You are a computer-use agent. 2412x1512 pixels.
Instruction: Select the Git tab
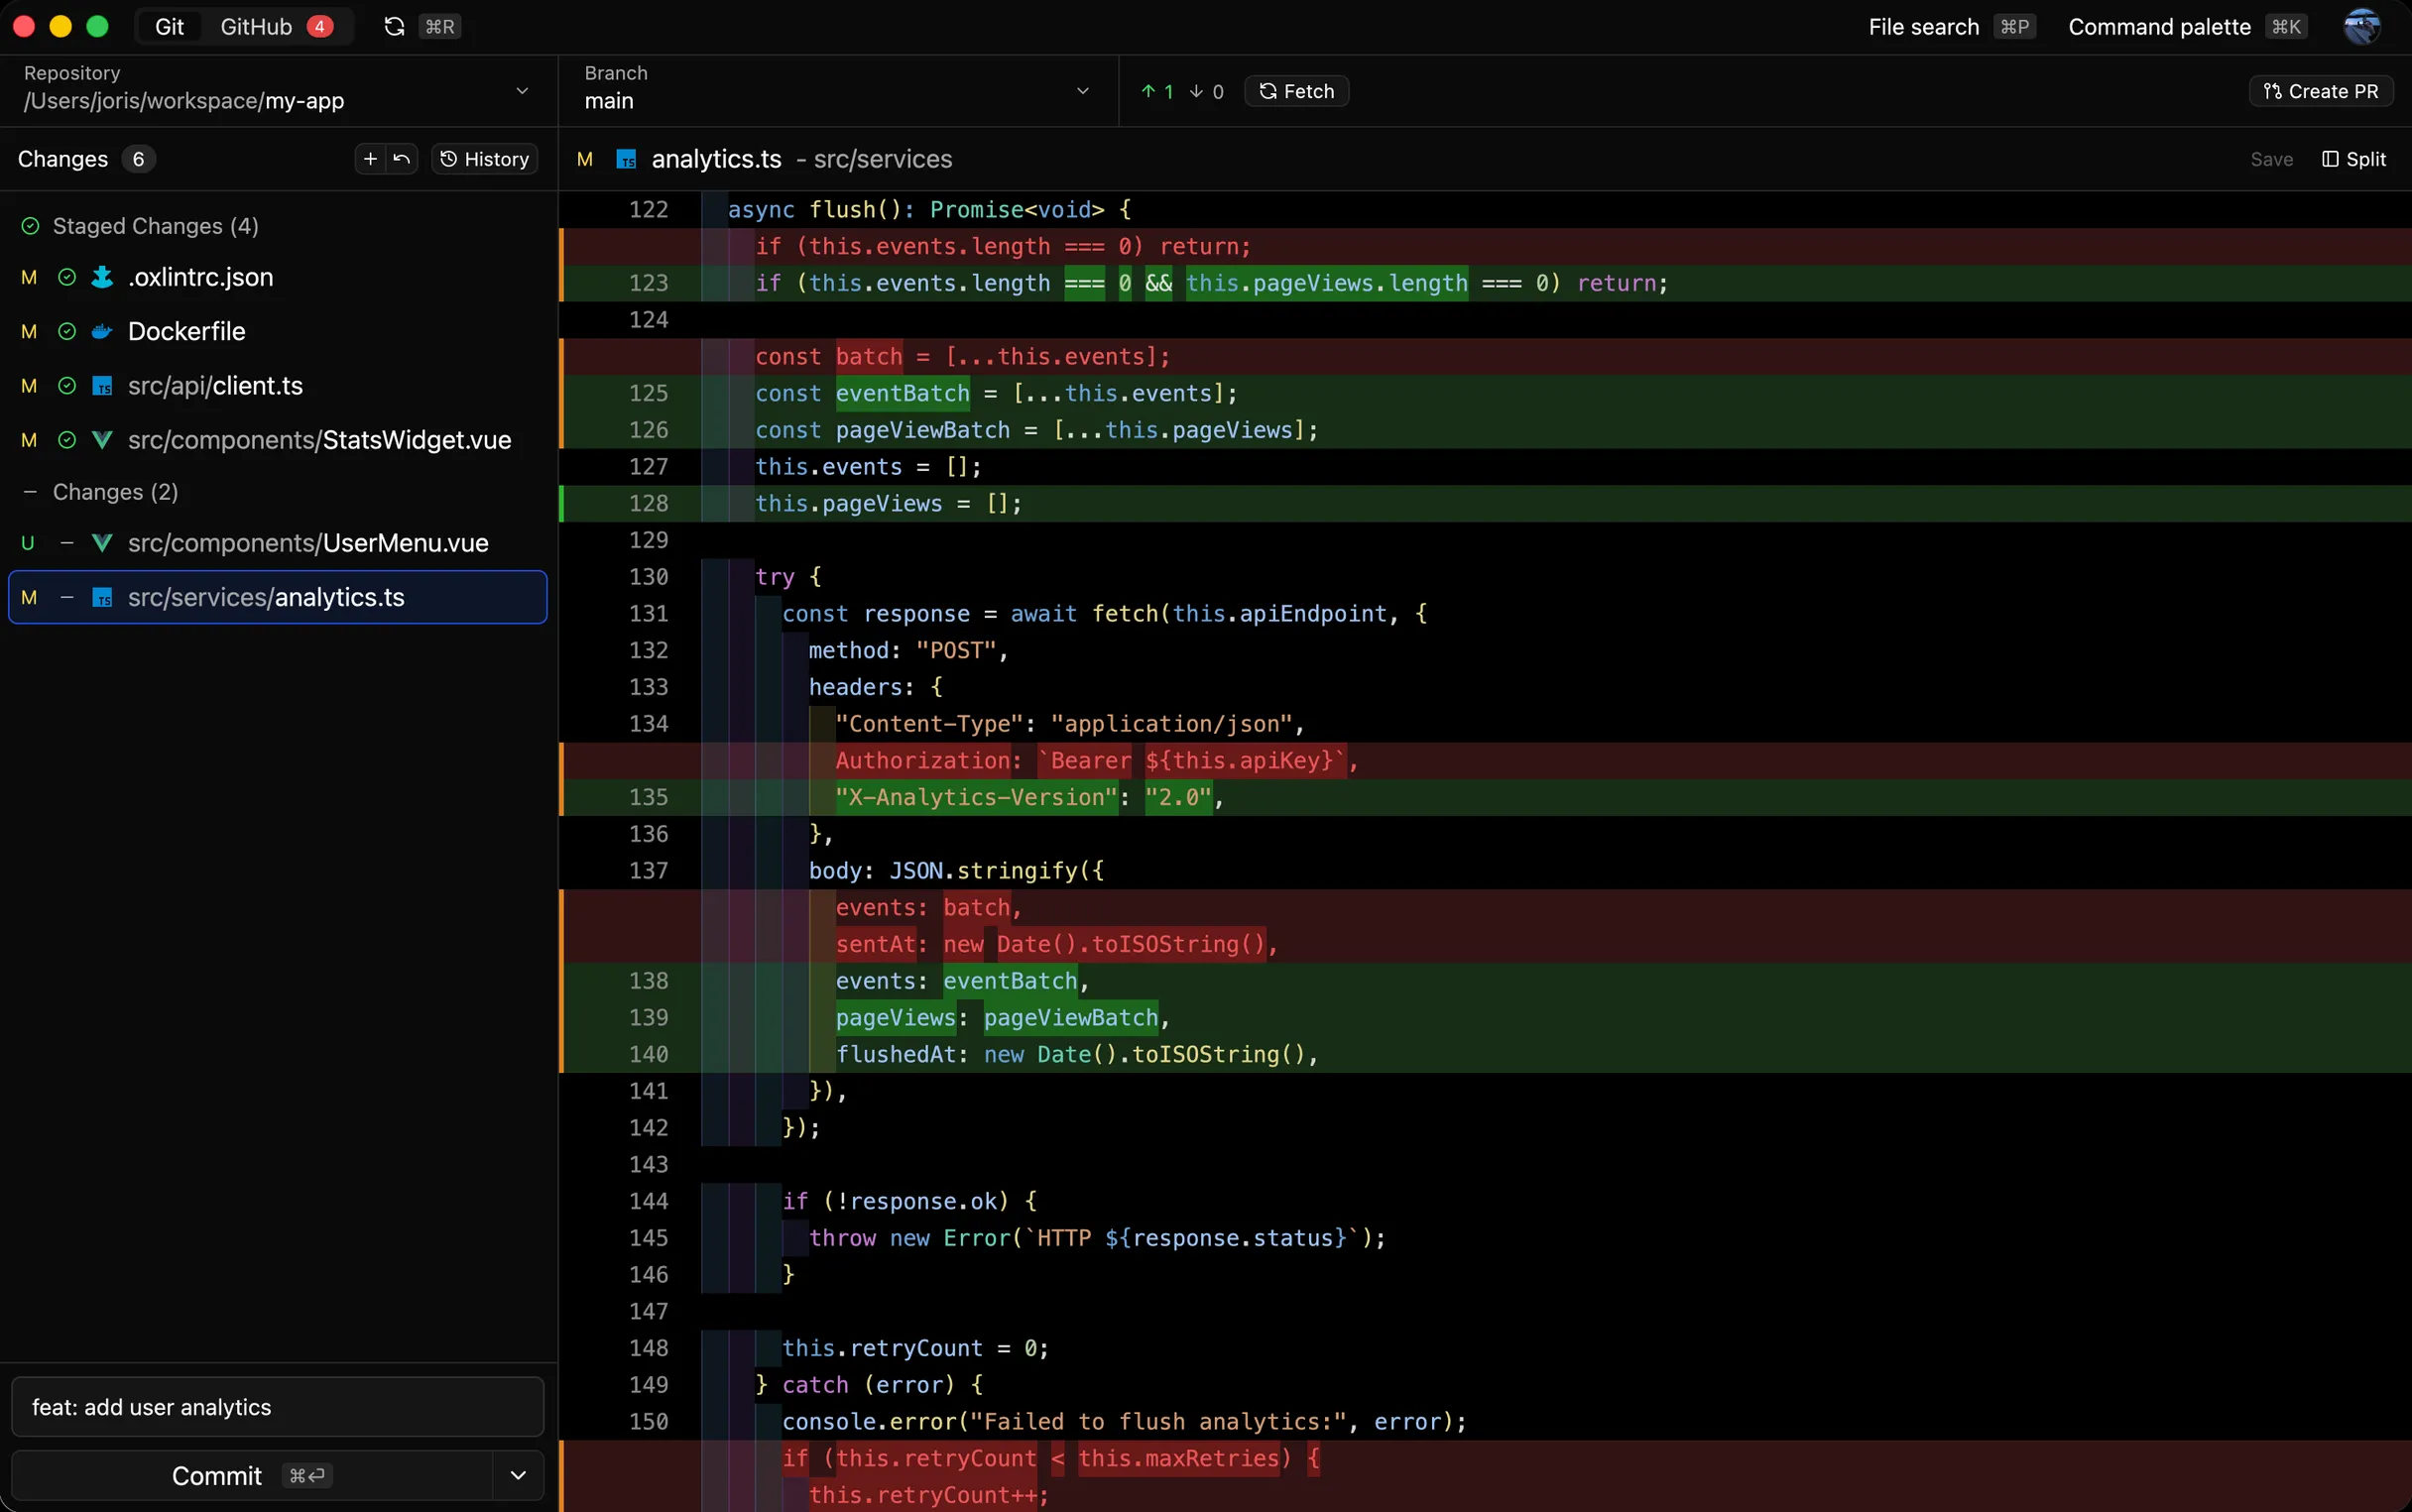click(168, 26)
